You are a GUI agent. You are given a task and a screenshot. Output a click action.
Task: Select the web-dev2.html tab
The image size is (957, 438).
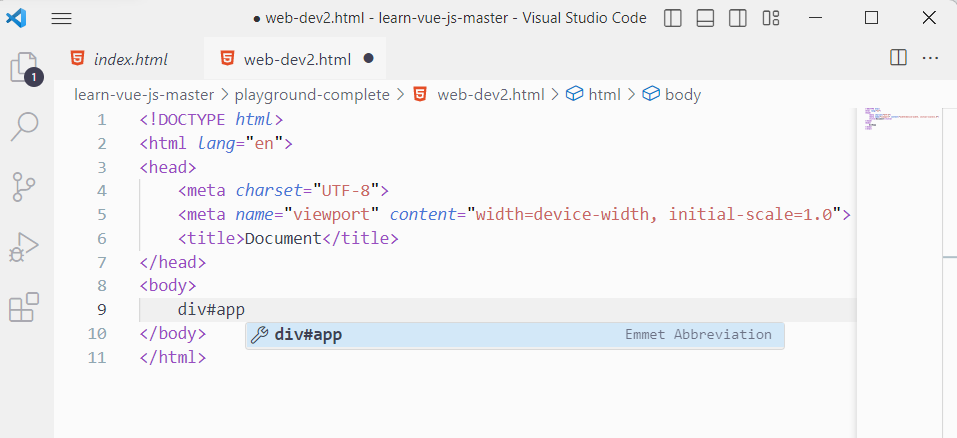[x=295, y=59]
